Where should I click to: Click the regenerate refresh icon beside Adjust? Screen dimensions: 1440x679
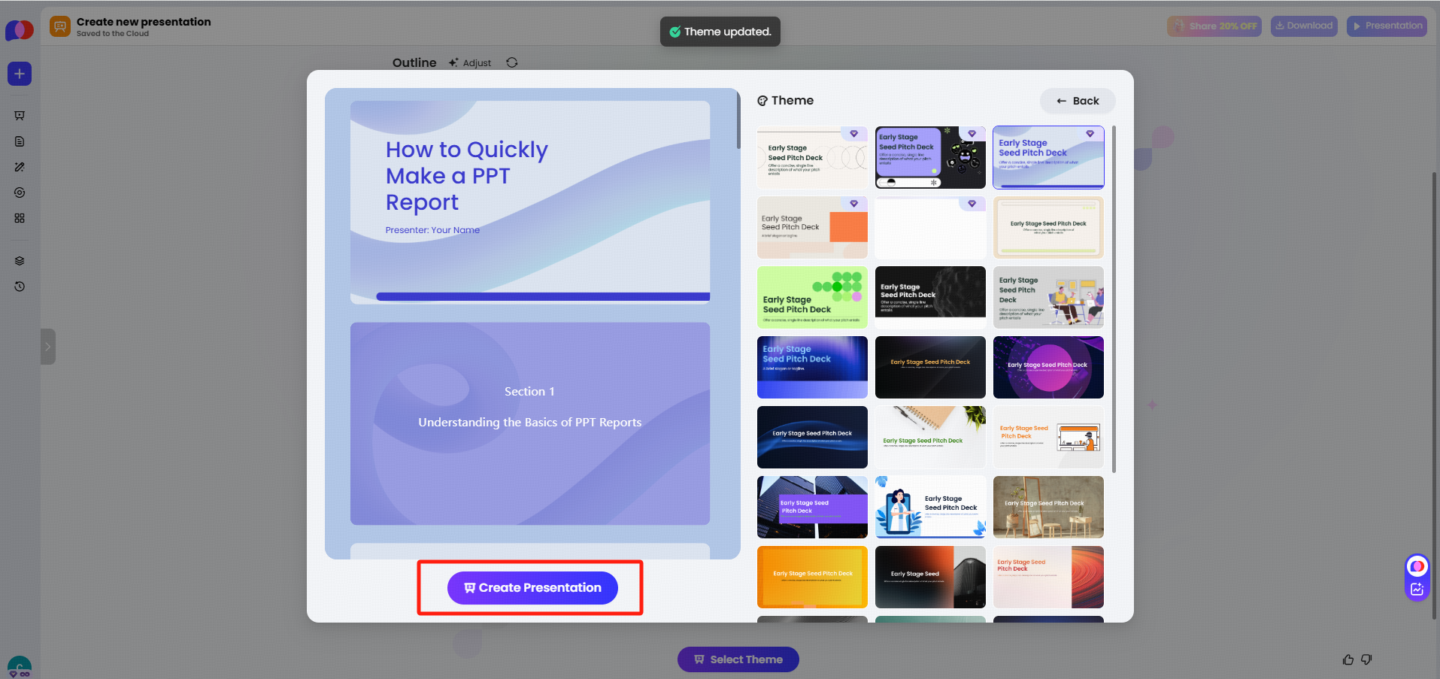pyautogui.click(x=512, y=62)
